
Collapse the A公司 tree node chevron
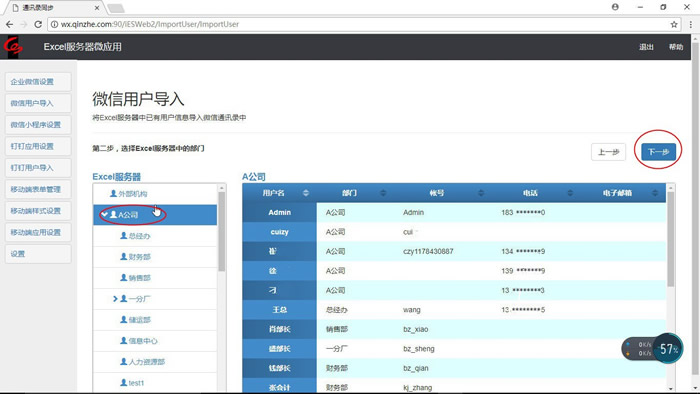pos(104,215)
